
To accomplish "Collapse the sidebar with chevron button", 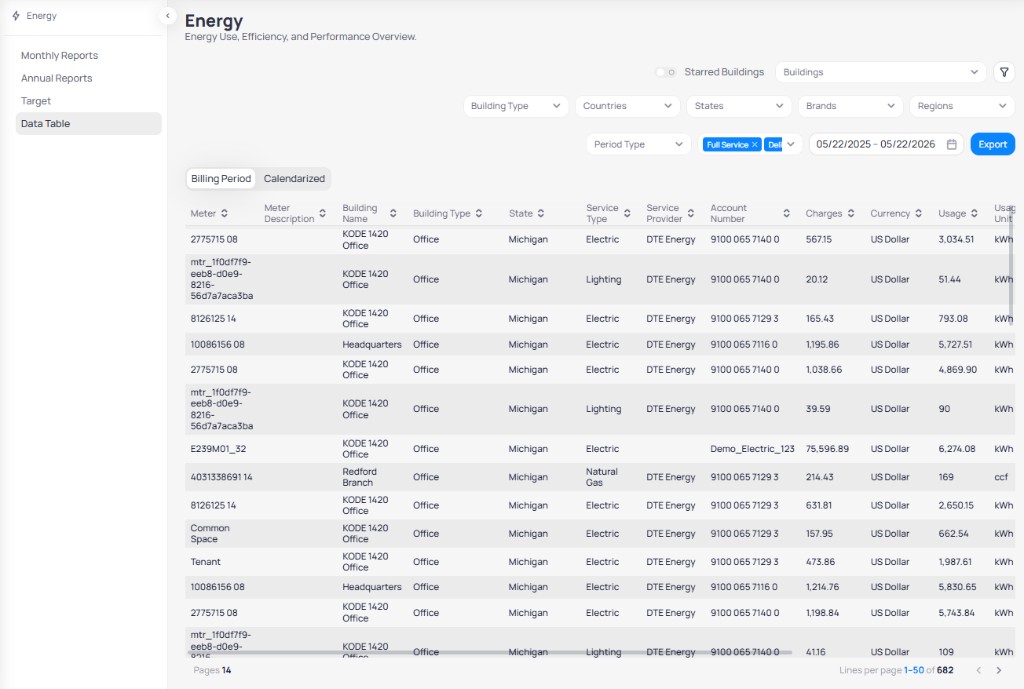I will click(168, 16).
